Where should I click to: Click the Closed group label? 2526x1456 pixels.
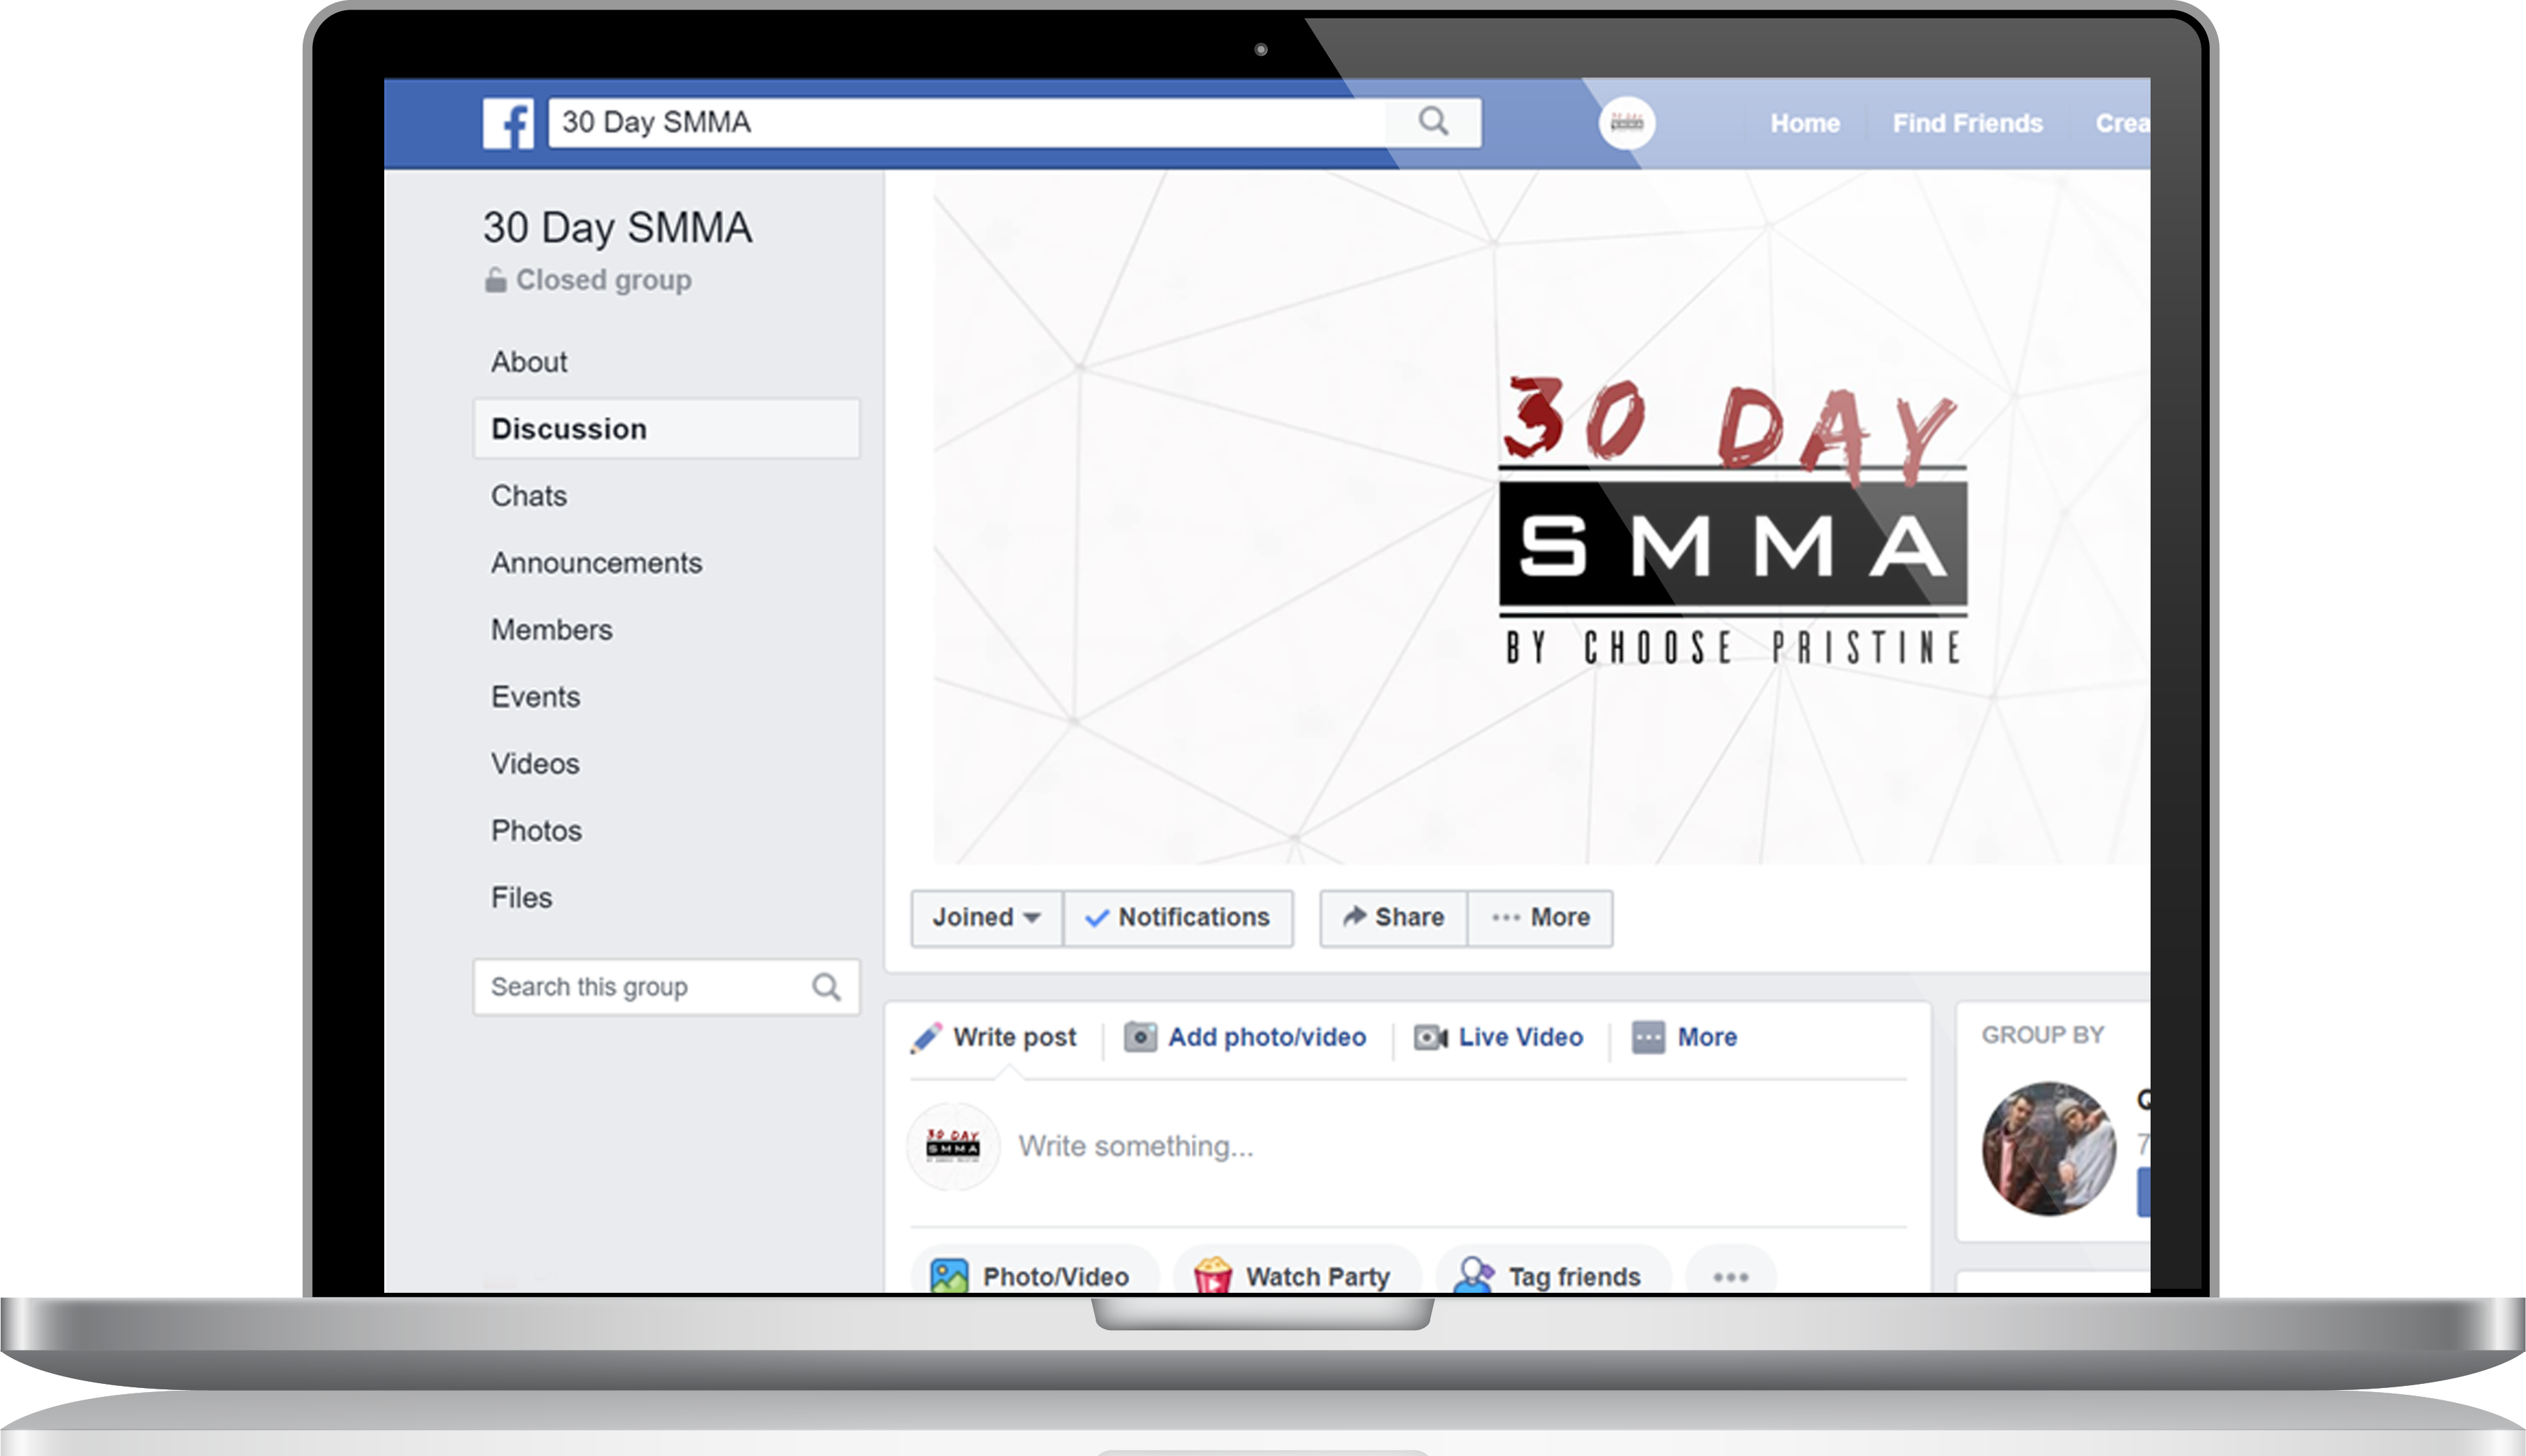pyautogui.click(x=603, y=280)
